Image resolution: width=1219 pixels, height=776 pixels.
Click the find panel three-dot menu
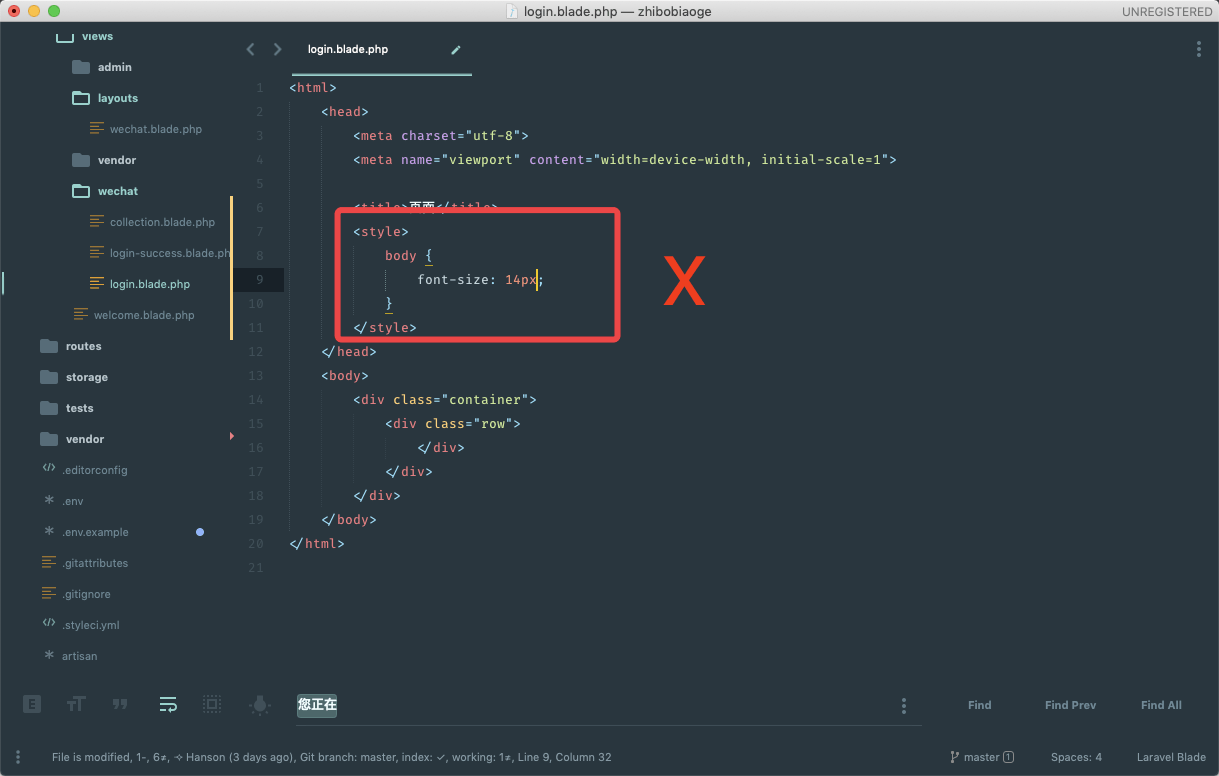tap(903, 705)
